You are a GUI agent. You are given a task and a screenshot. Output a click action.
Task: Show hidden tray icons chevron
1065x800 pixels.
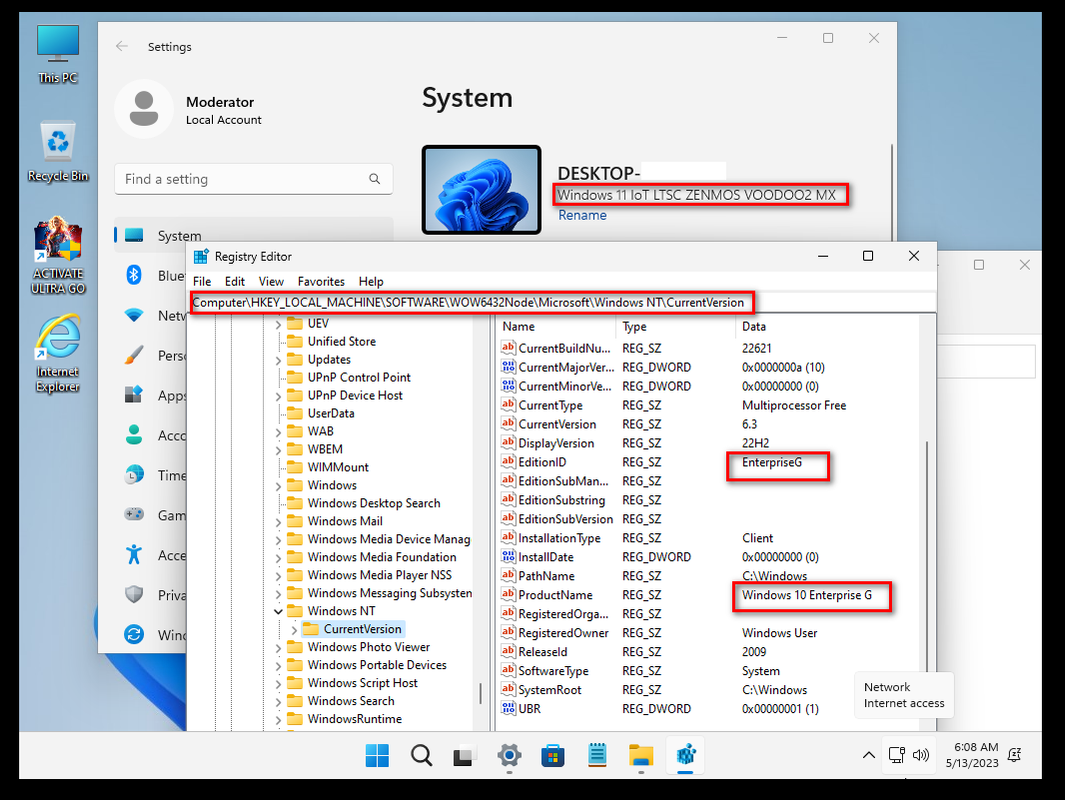coord(869,755)
